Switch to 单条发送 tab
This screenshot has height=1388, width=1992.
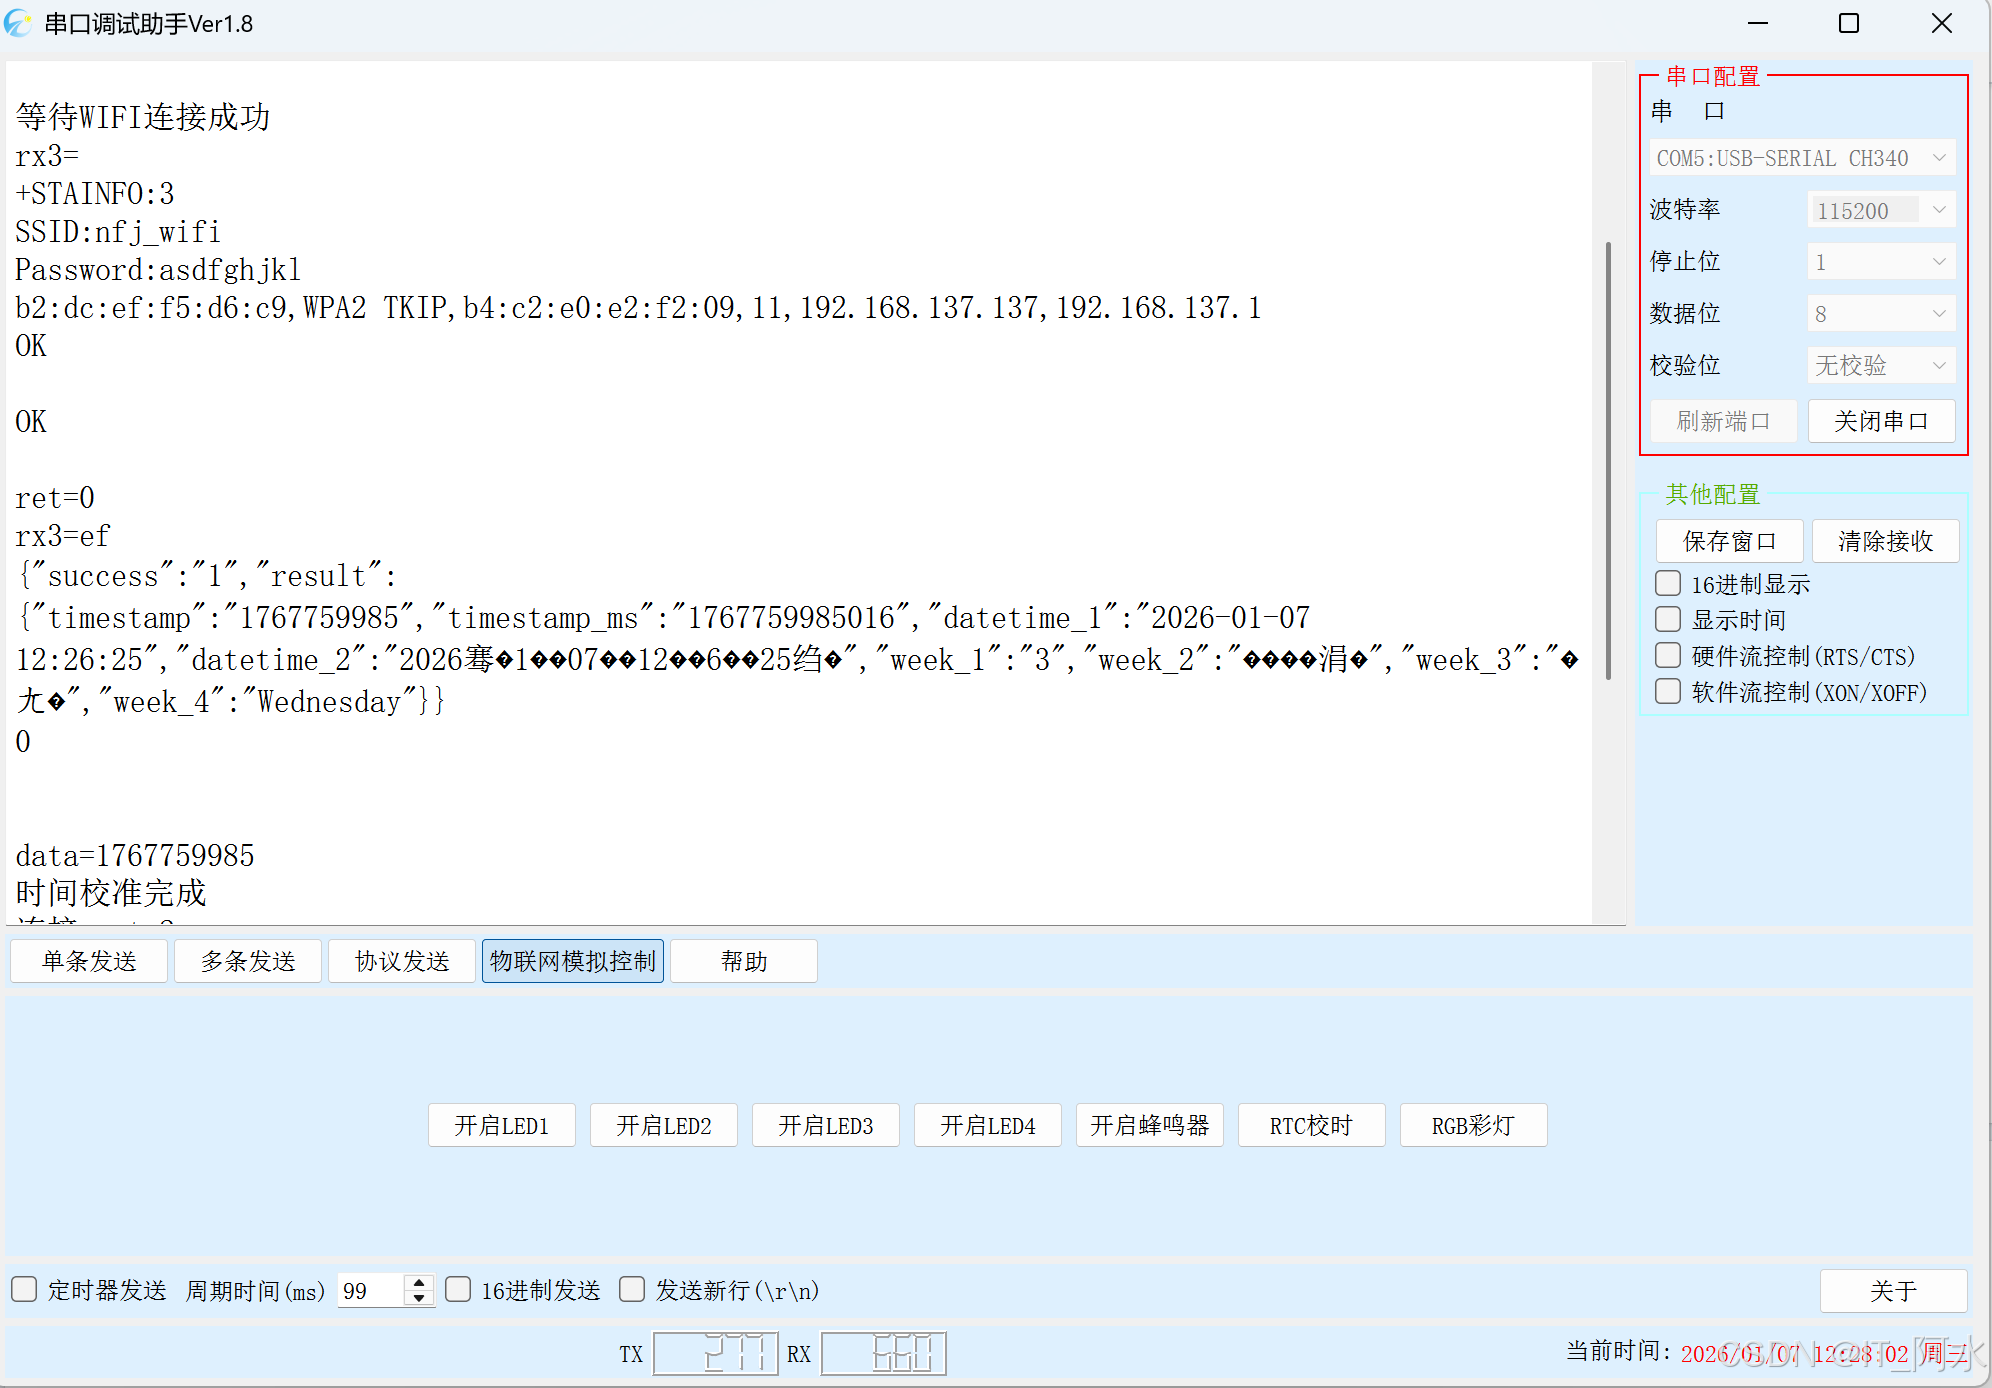click(x=89, y=961)
